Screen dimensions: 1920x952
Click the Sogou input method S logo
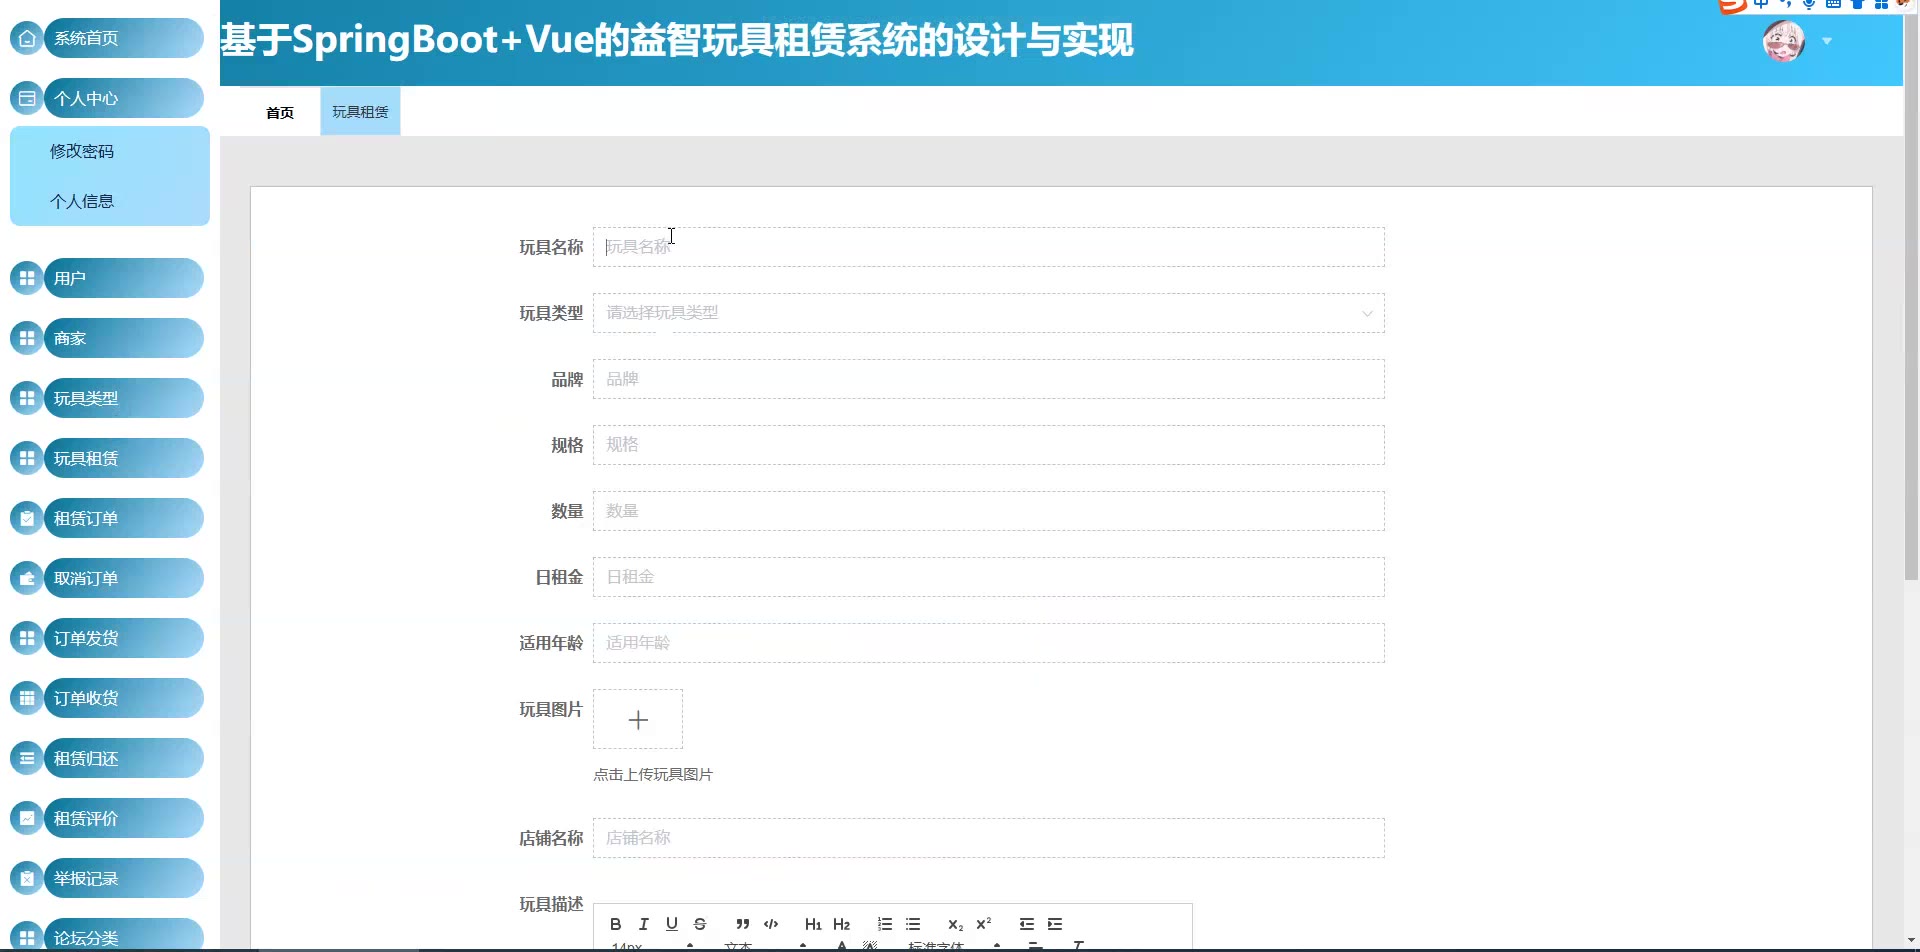coord(1732,5)
